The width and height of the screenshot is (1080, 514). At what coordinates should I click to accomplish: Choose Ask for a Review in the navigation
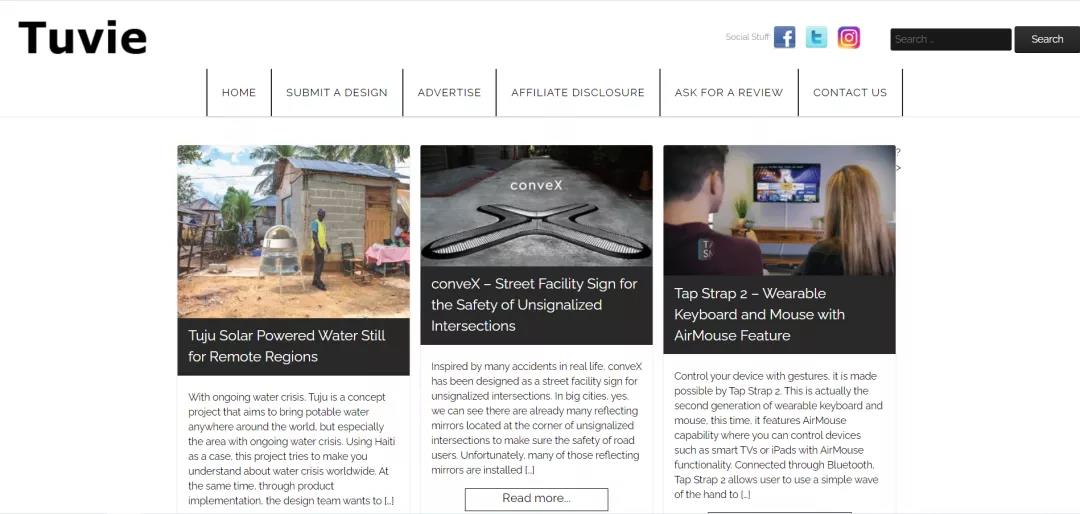click(x=729, y=92)
